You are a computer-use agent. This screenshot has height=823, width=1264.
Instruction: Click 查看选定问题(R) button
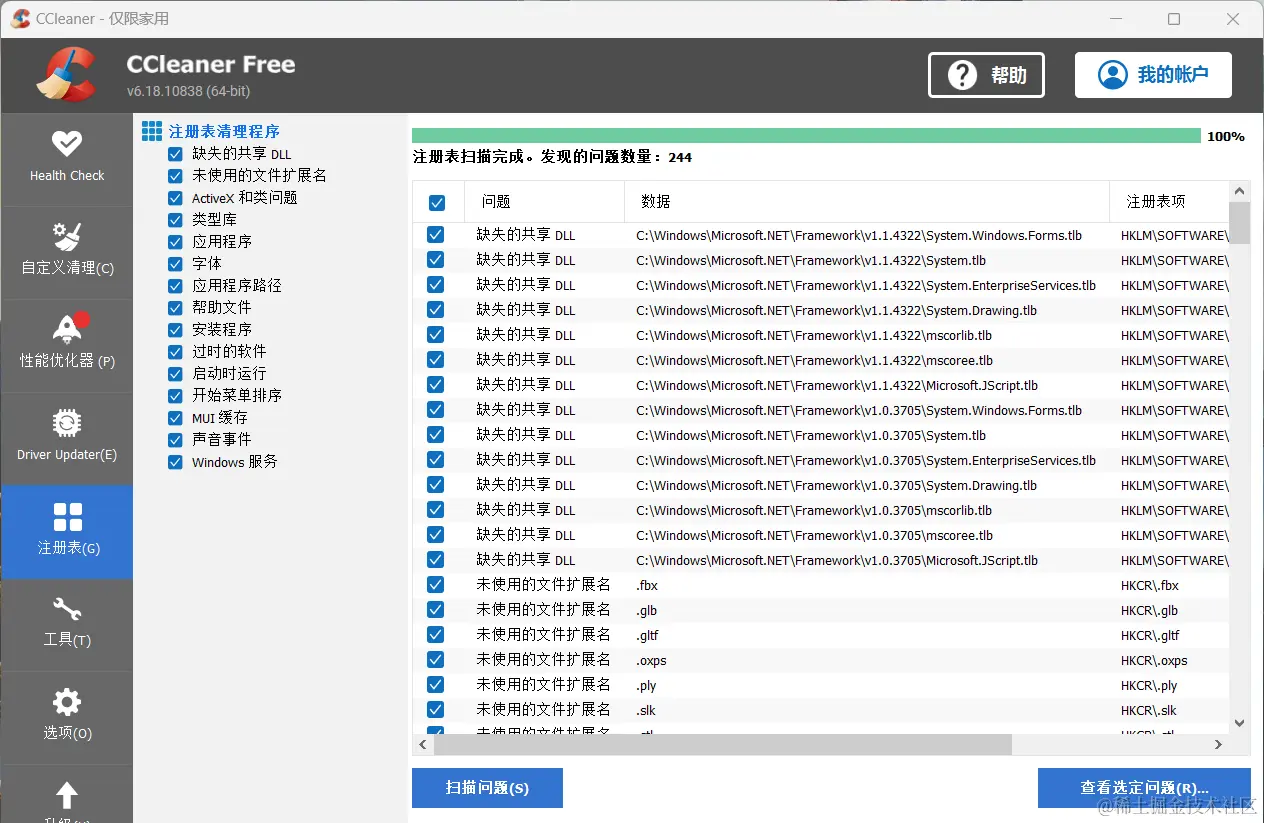click(x=1144, y=788)
